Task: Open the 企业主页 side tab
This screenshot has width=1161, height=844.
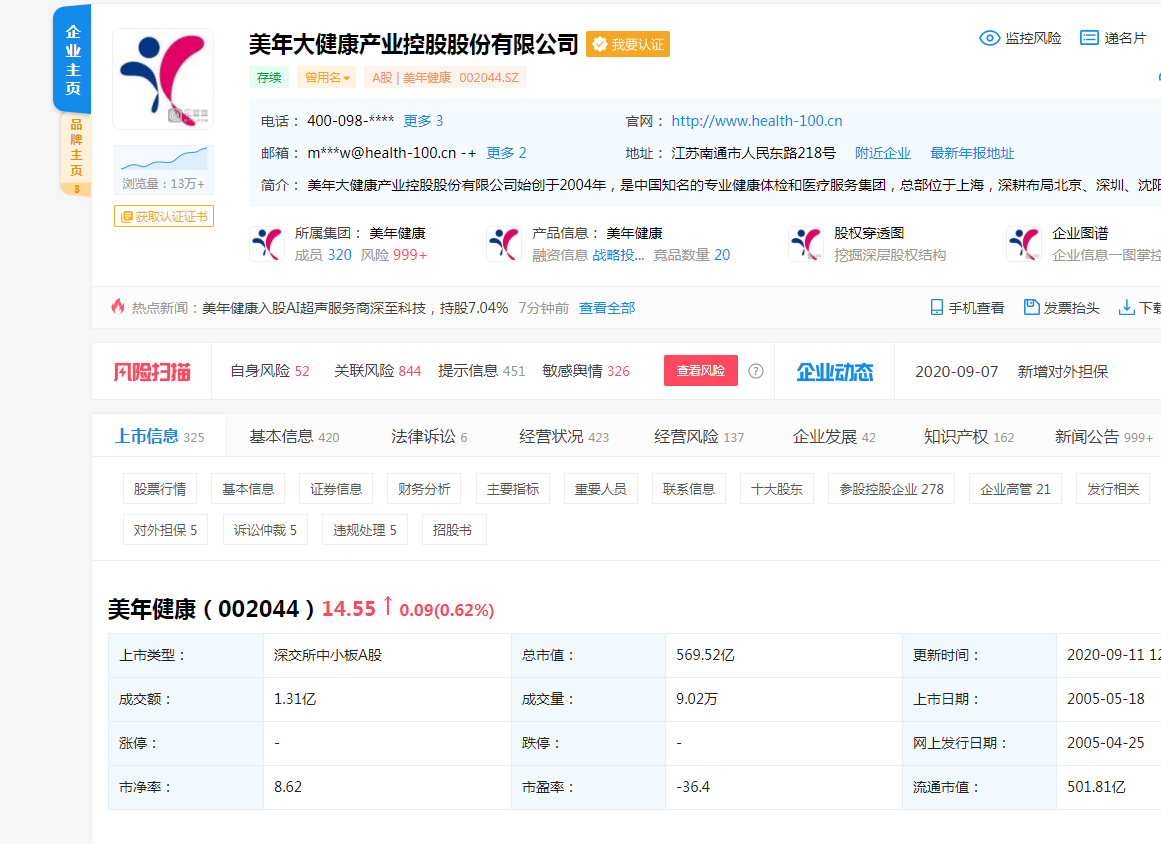Action: point(72,59)
